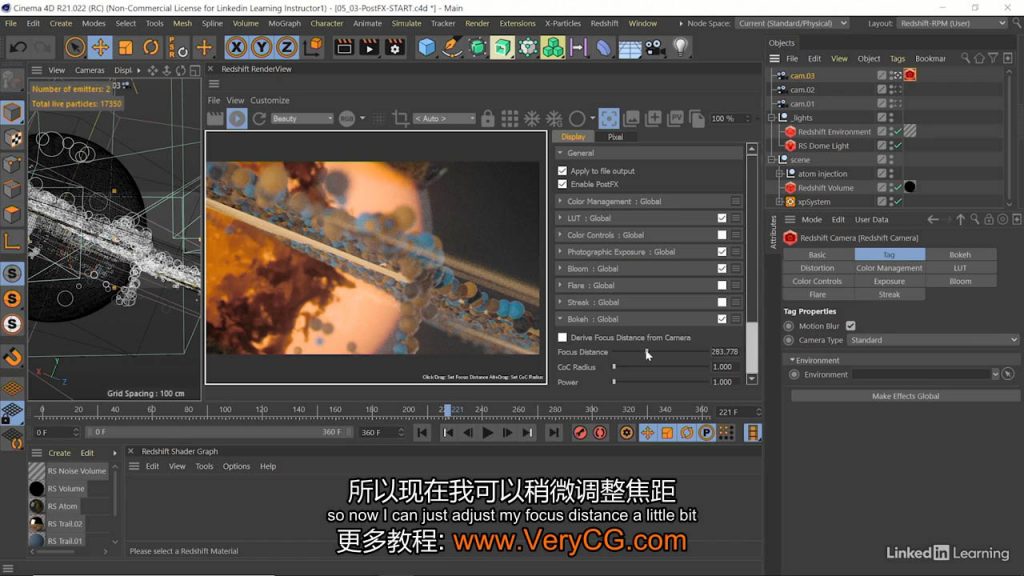This screenshot has width=1024, height=576.
Task: Click the crop region icon
Action: (400, 119)
